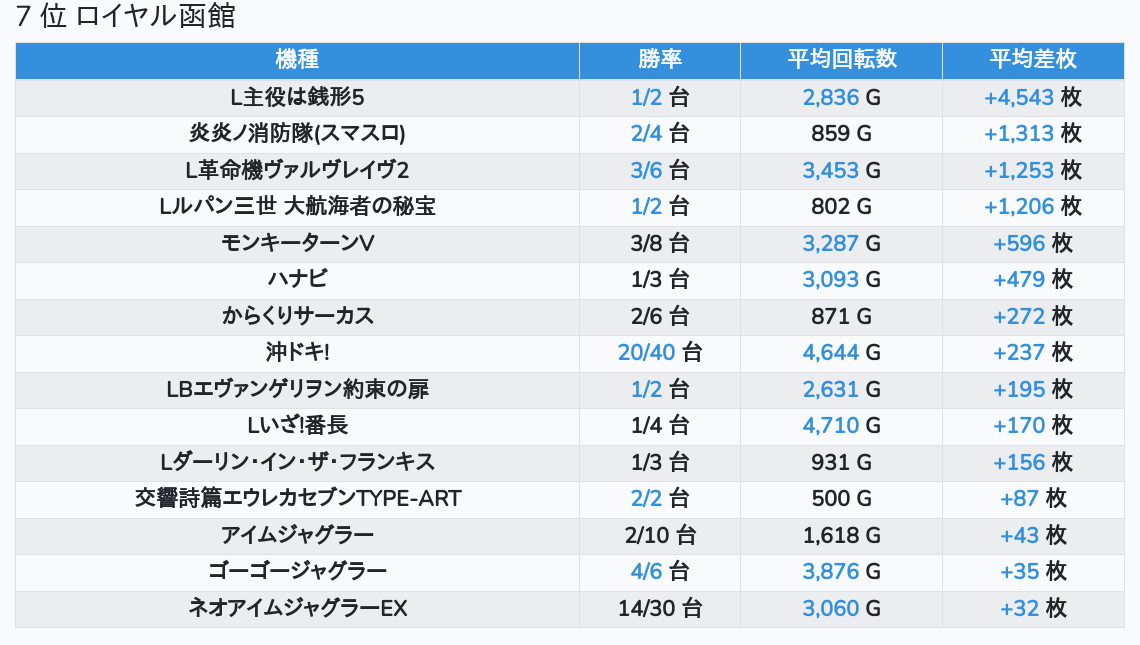Select the 沖ドキ! machine row name

tap(297, 352)
